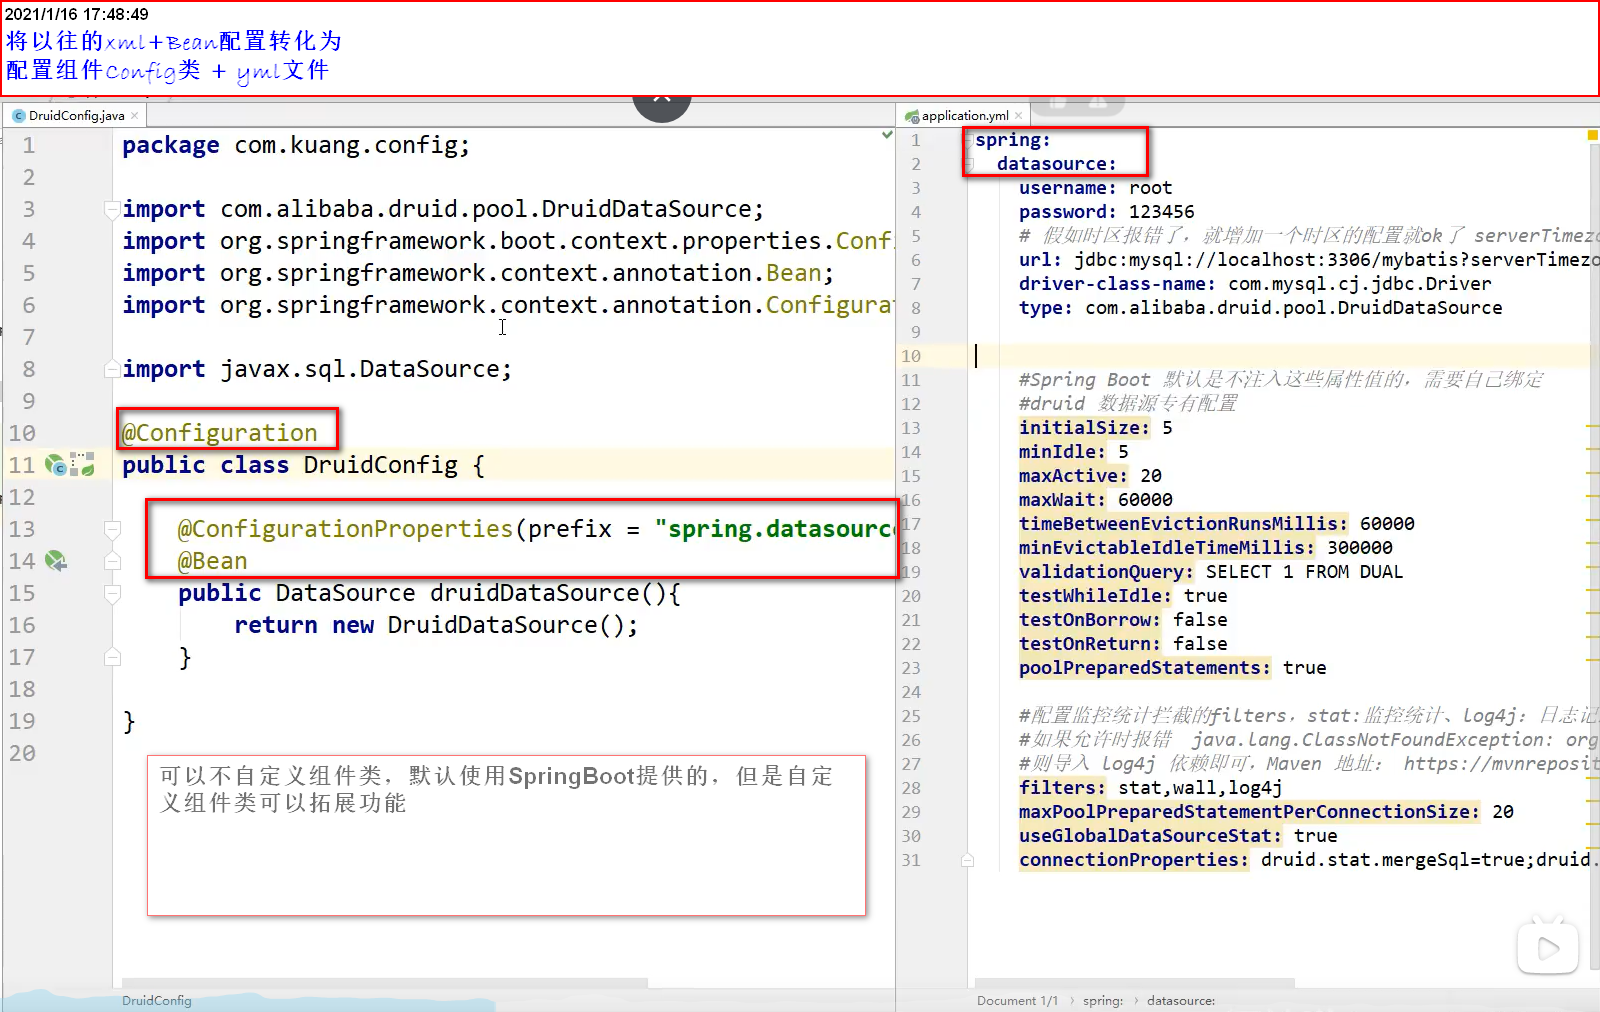Image resolution: width=1600 pixels, height=1012 pixels.
Task: Click the testOnReturn key
Action: coord(1090,644)
